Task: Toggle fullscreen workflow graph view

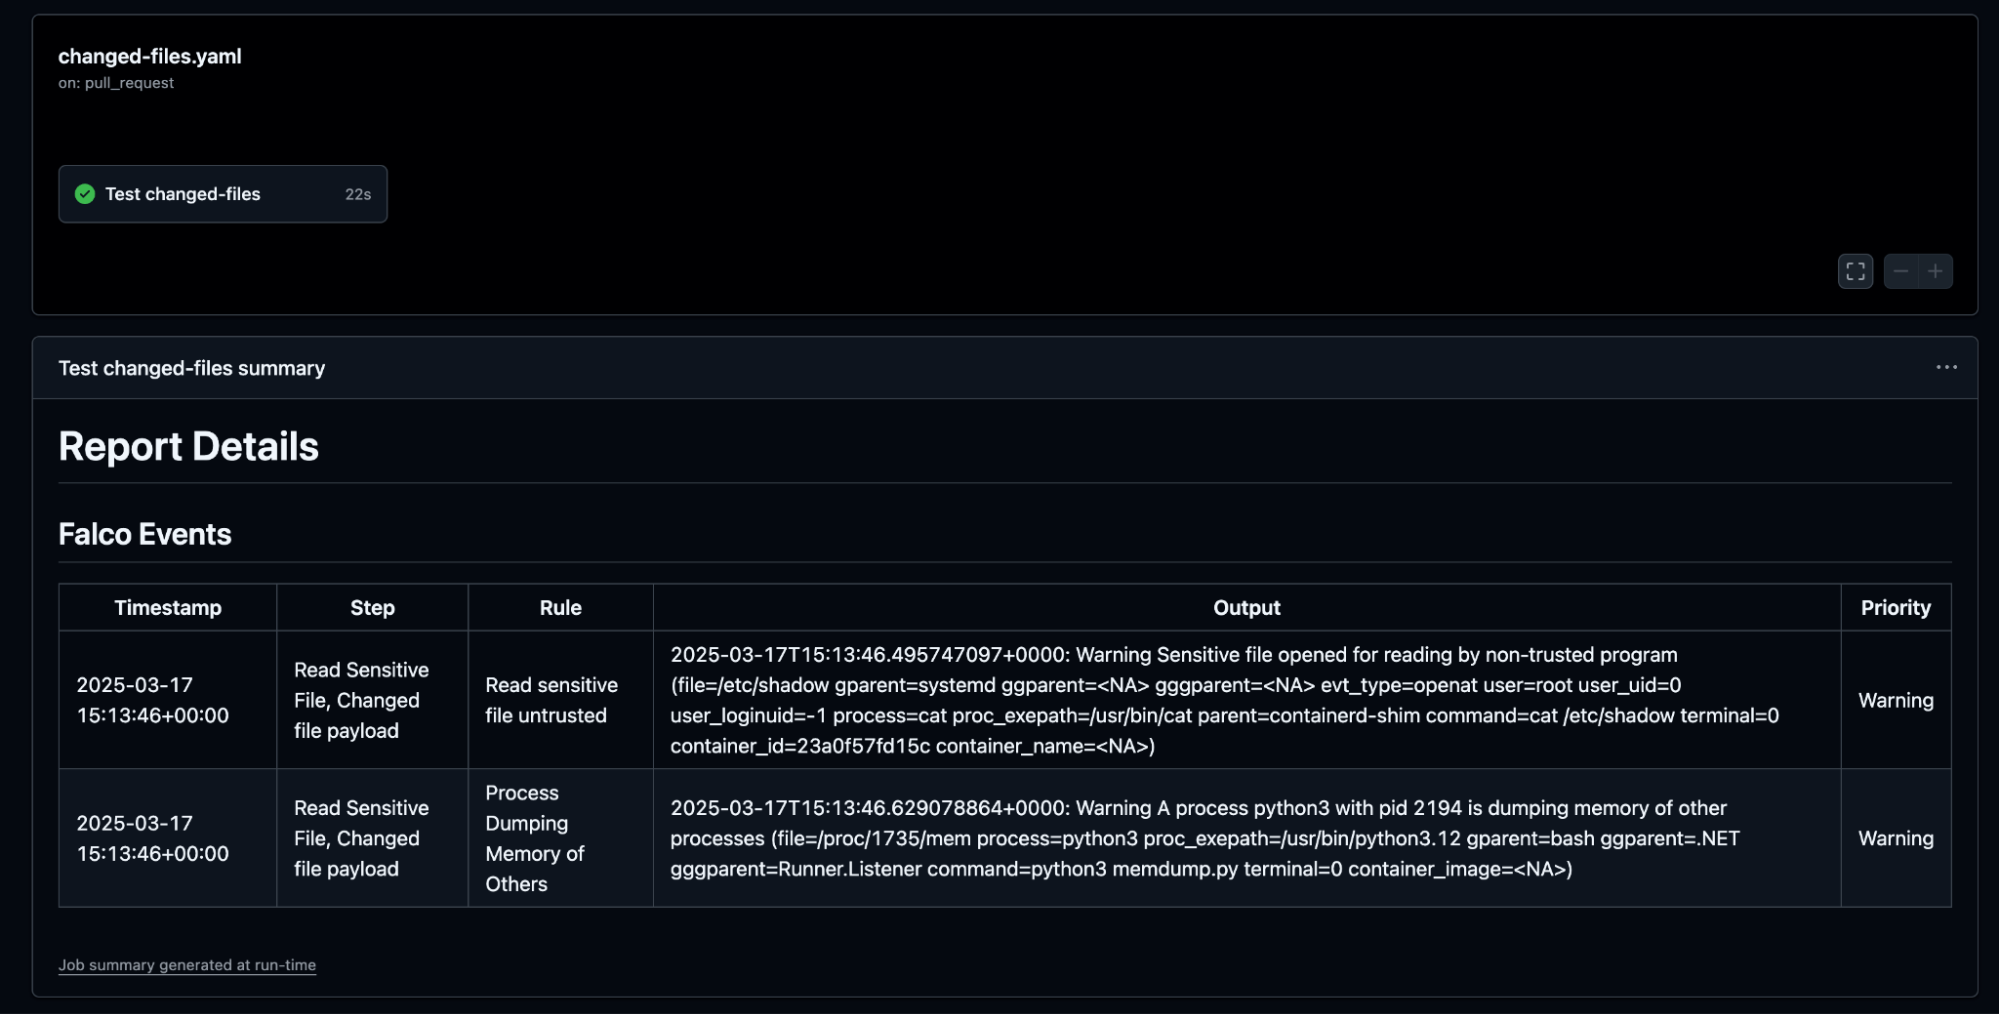Action: click(1855, 271)
